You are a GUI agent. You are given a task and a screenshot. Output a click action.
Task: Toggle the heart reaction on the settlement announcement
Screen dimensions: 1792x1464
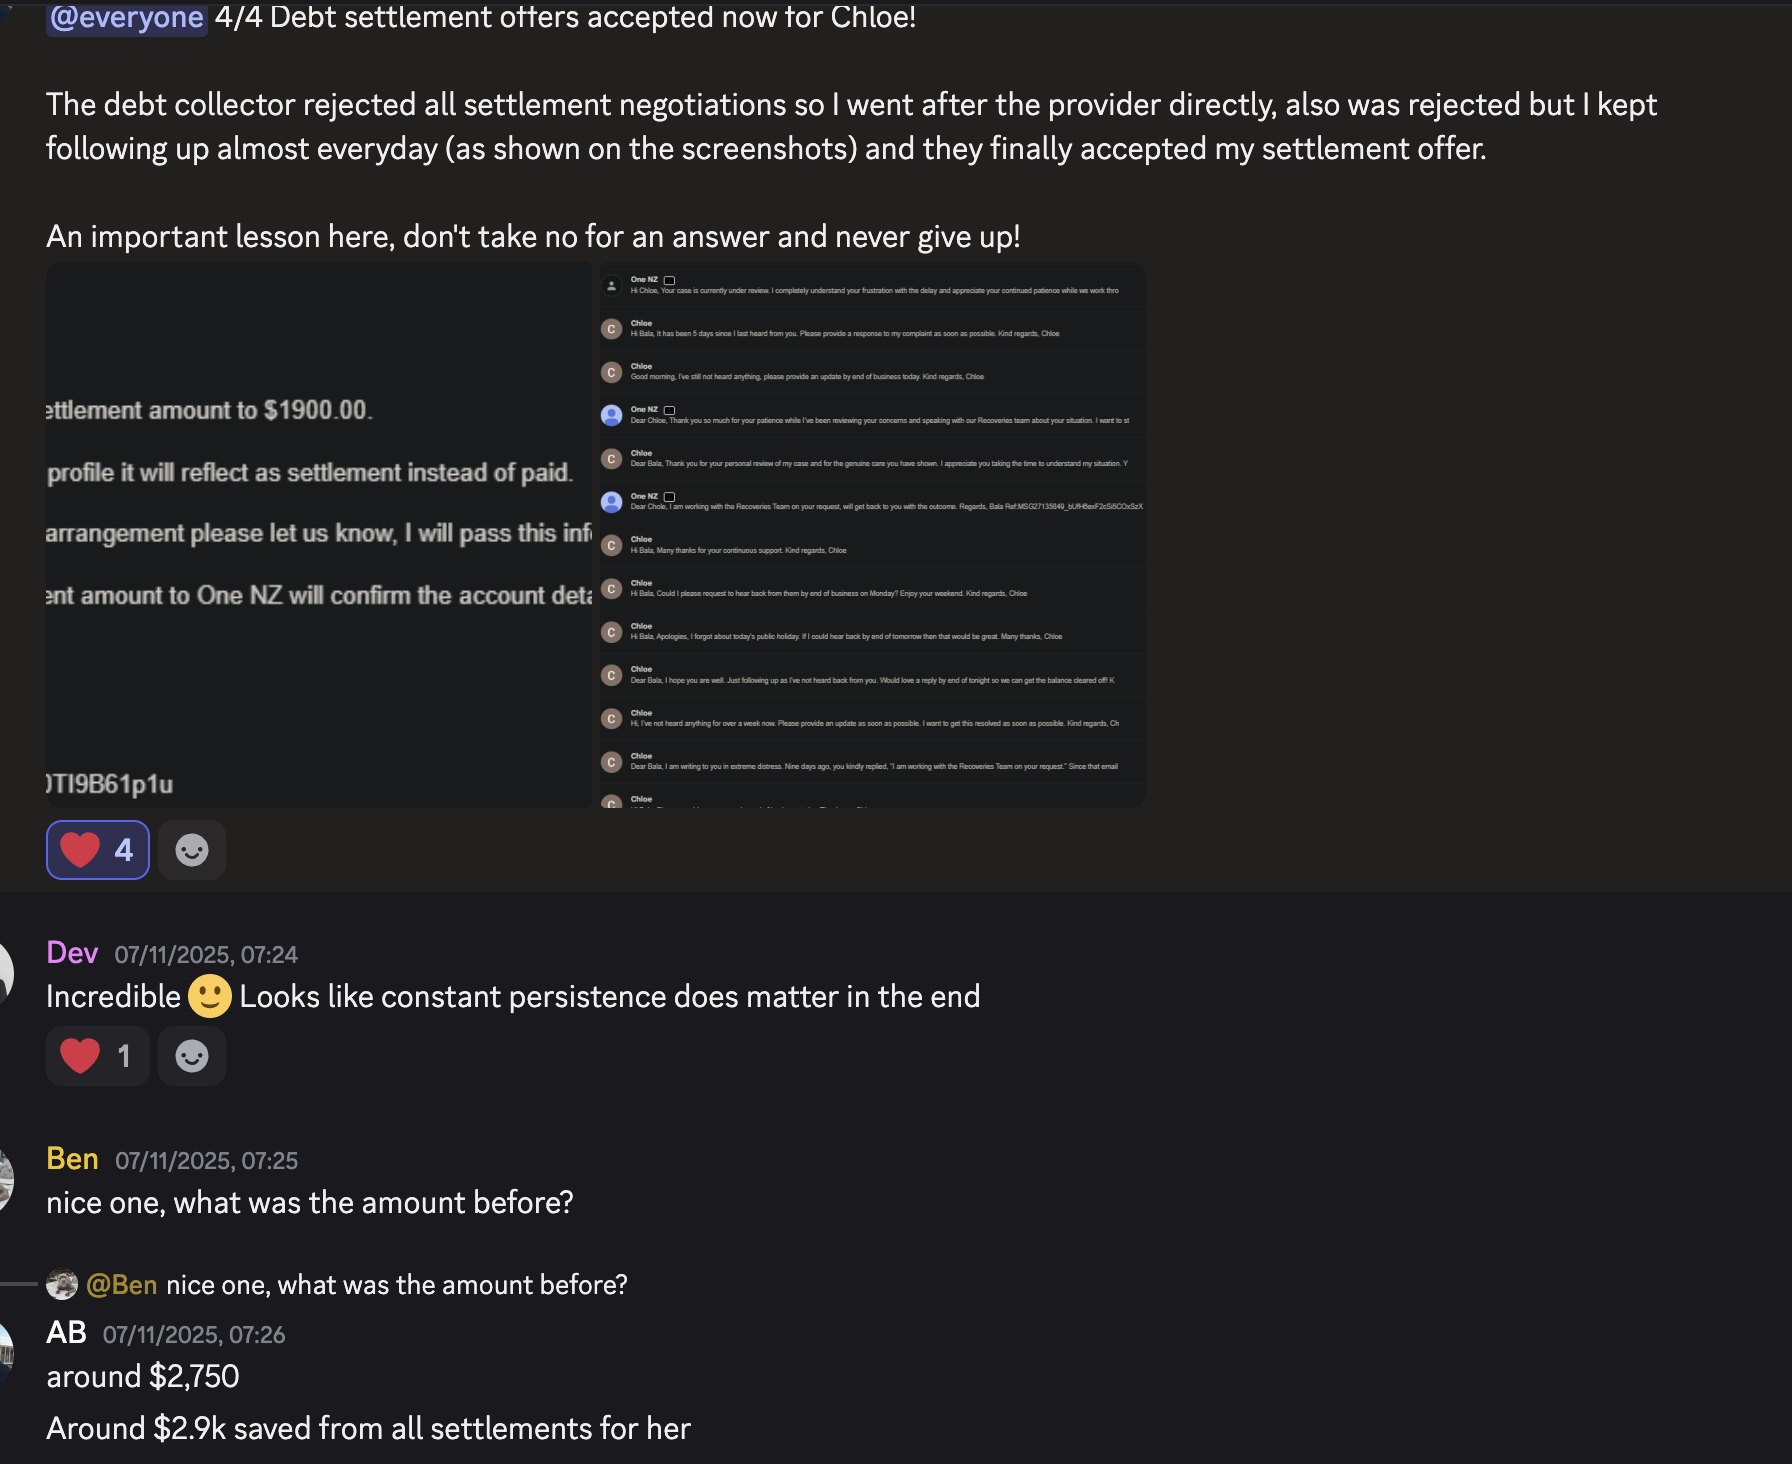pos(97,849)
